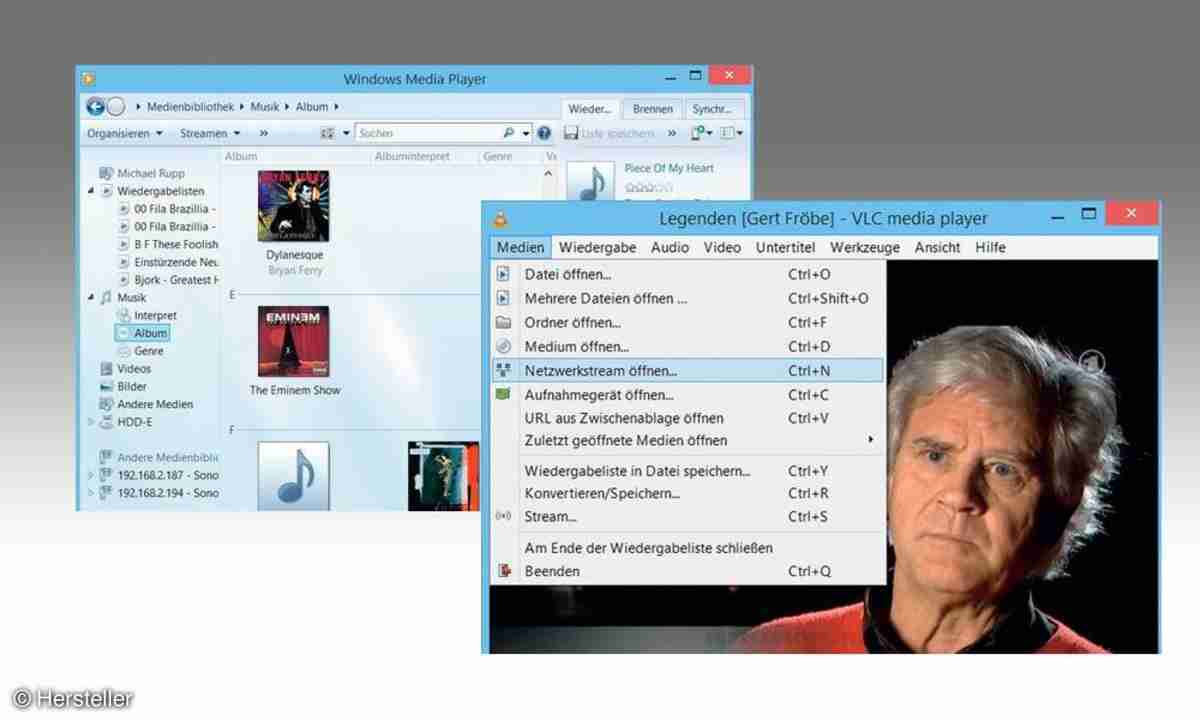Viewport: 1200px width, 720px height.
Task: Open the Untertitel menu in VLC
Action: 785,247
